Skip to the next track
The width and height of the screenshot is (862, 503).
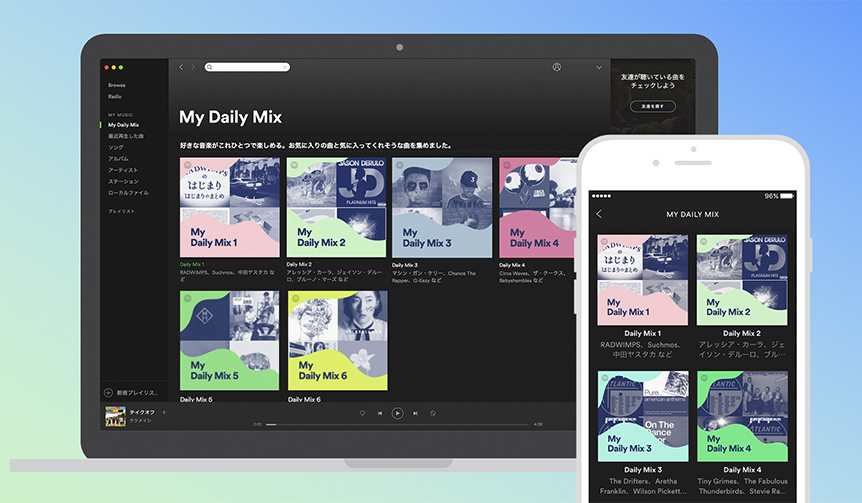pos(415,413)
